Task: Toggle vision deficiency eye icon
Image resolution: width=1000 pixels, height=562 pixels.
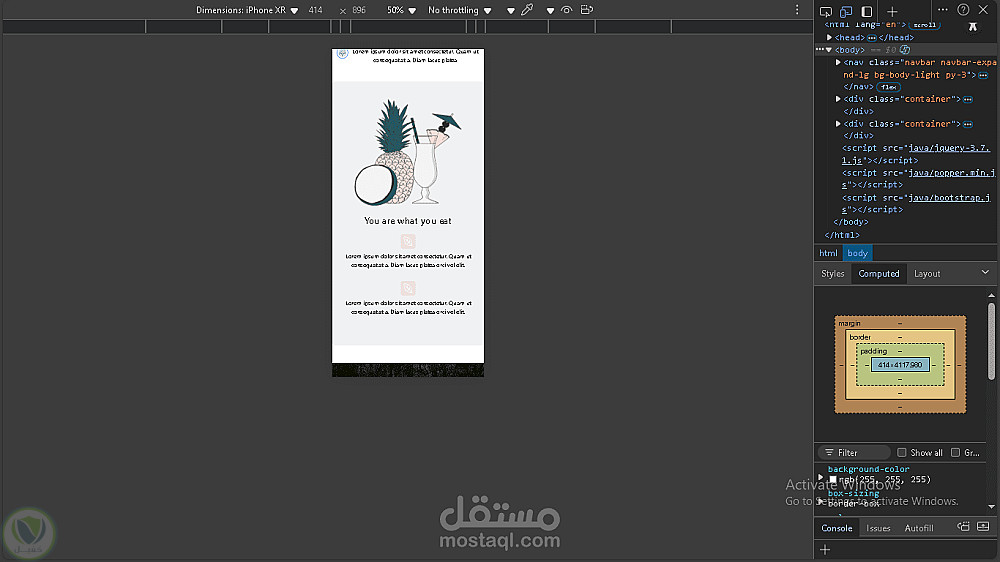Action: (566, 10)
